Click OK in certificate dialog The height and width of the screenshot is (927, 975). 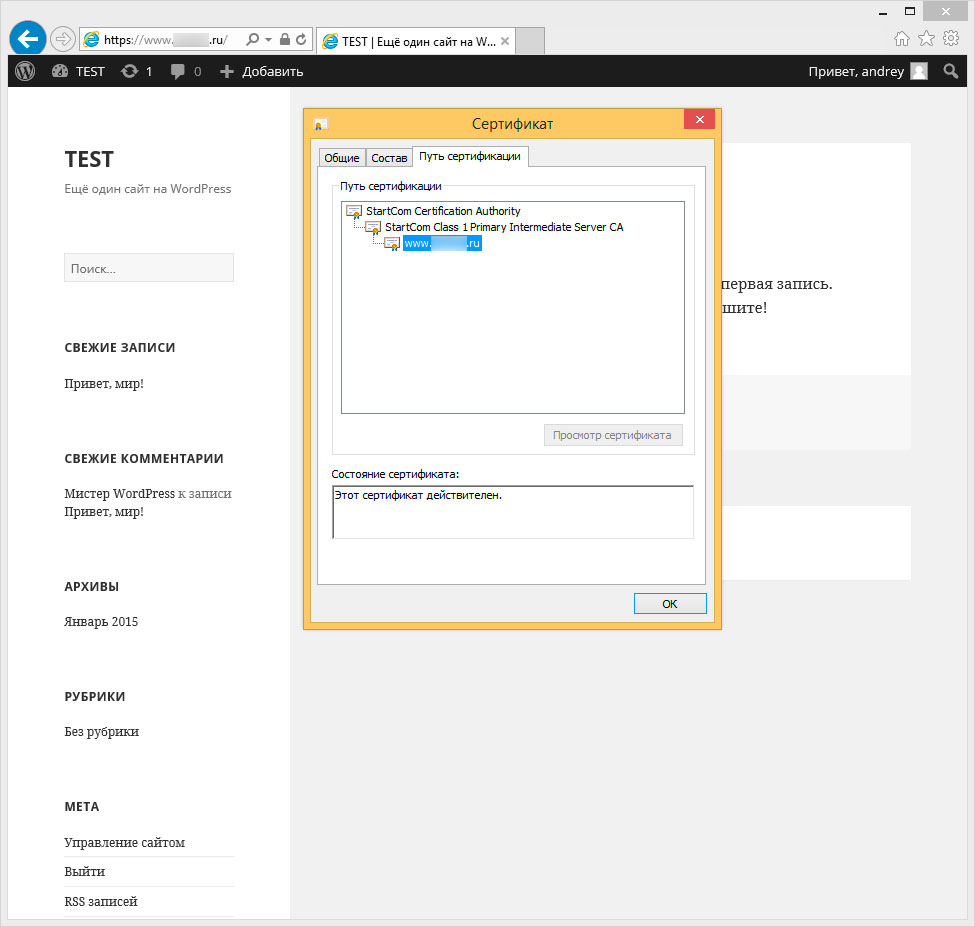[670, 604]
